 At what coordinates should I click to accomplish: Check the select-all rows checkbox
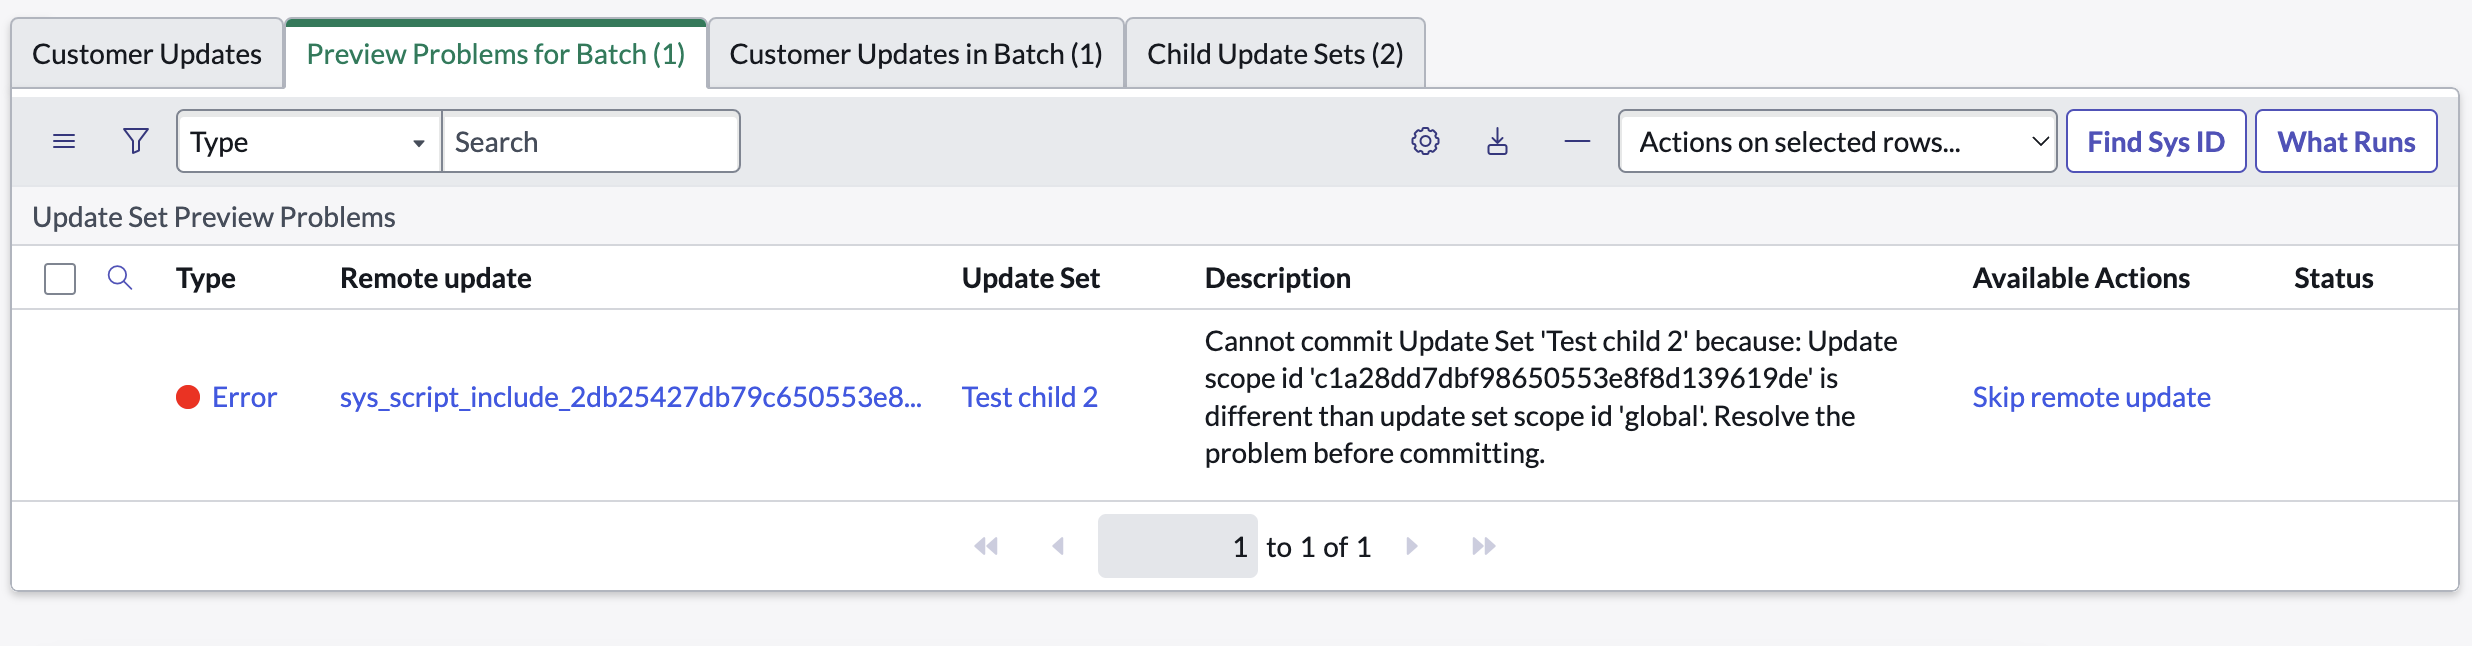[60, 279]
